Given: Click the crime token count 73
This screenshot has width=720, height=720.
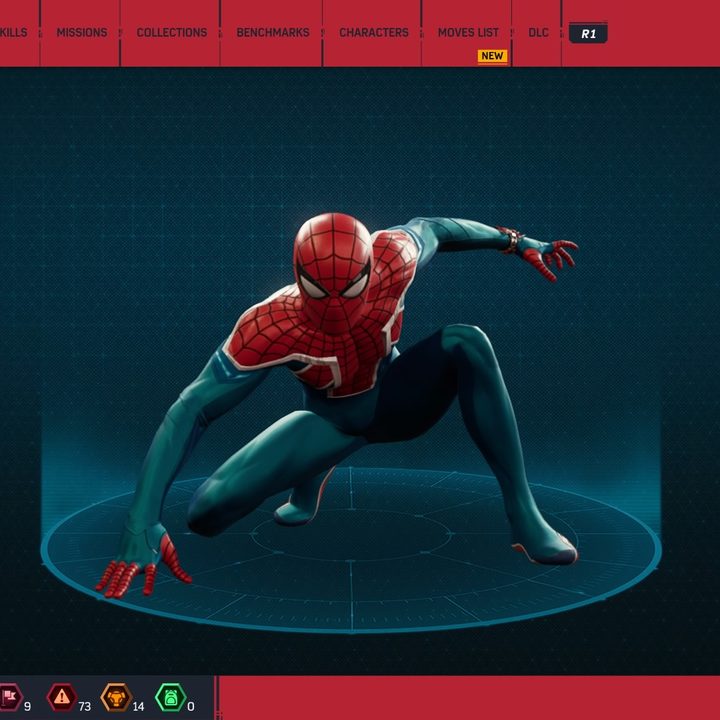Looking at the screenshot, I should point(84,706).
